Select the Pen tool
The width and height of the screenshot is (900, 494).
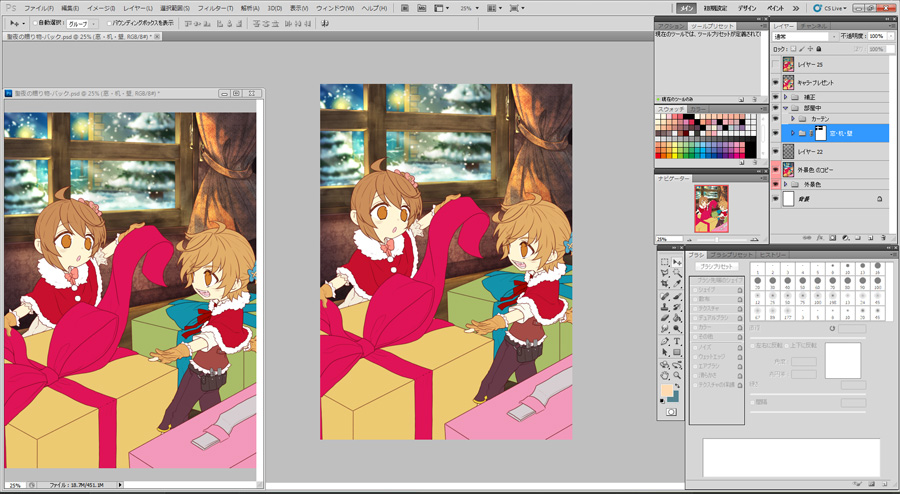tap(664, 340)
